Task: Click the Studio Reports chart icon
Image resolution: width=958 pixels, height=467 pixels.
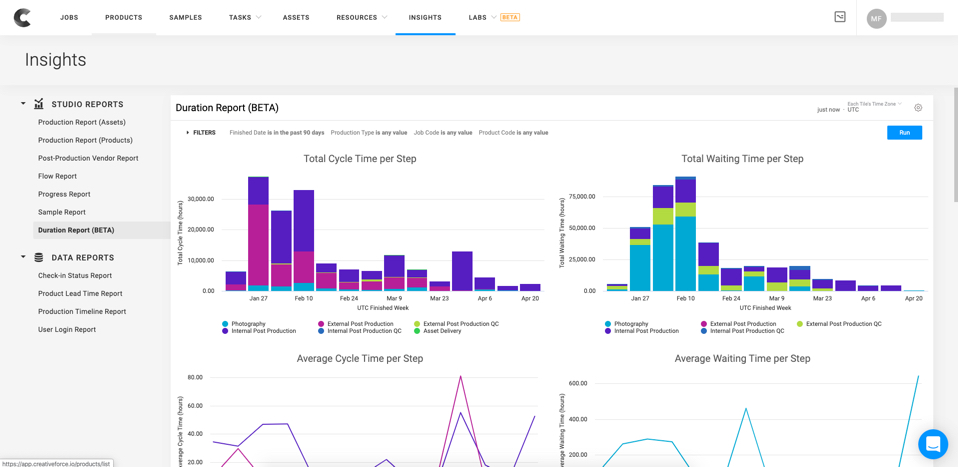Action: pos(39,104)
